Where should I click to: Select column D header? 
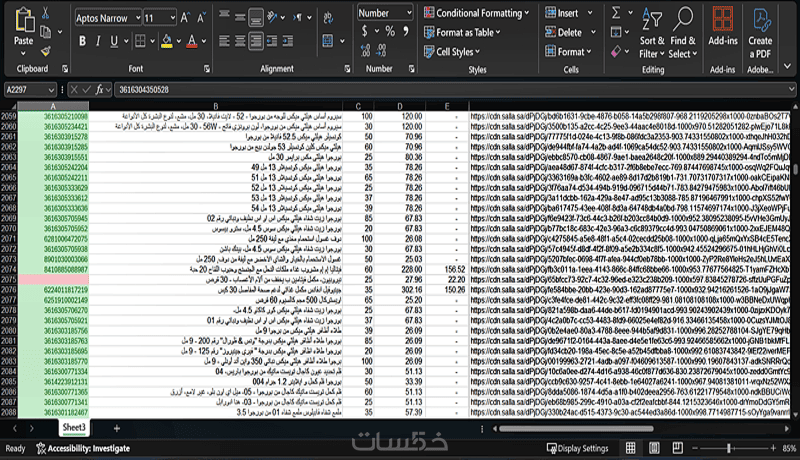point(400,106)
